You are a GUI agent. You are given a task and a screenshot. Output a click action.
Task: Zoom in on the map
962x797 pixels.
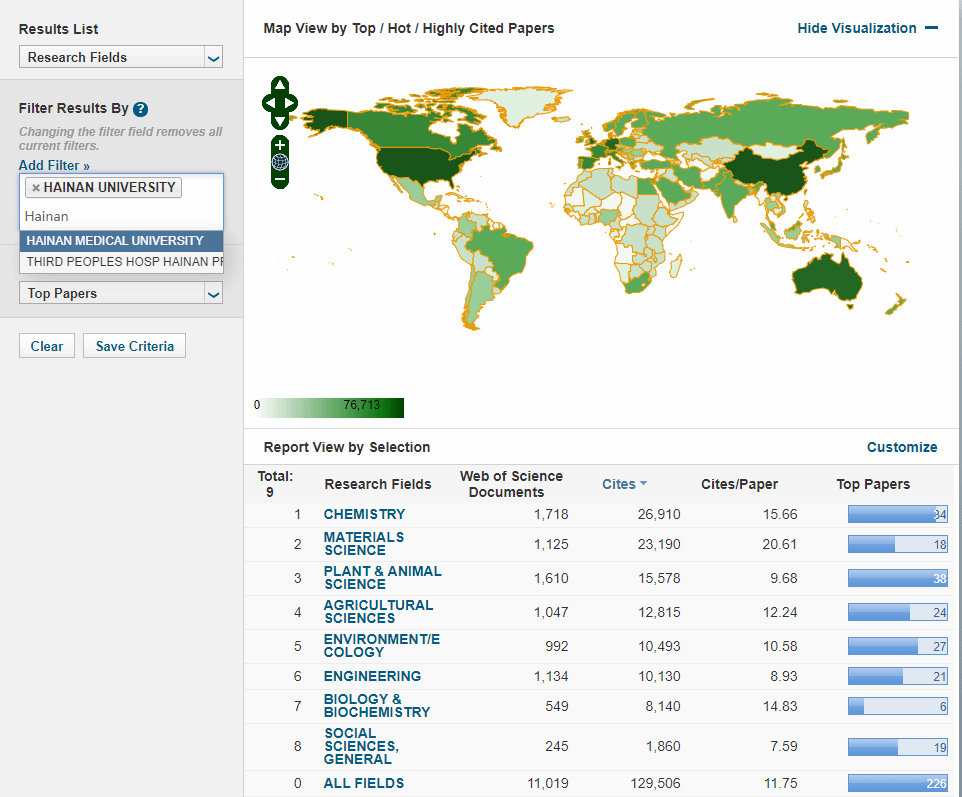point(280,145)
